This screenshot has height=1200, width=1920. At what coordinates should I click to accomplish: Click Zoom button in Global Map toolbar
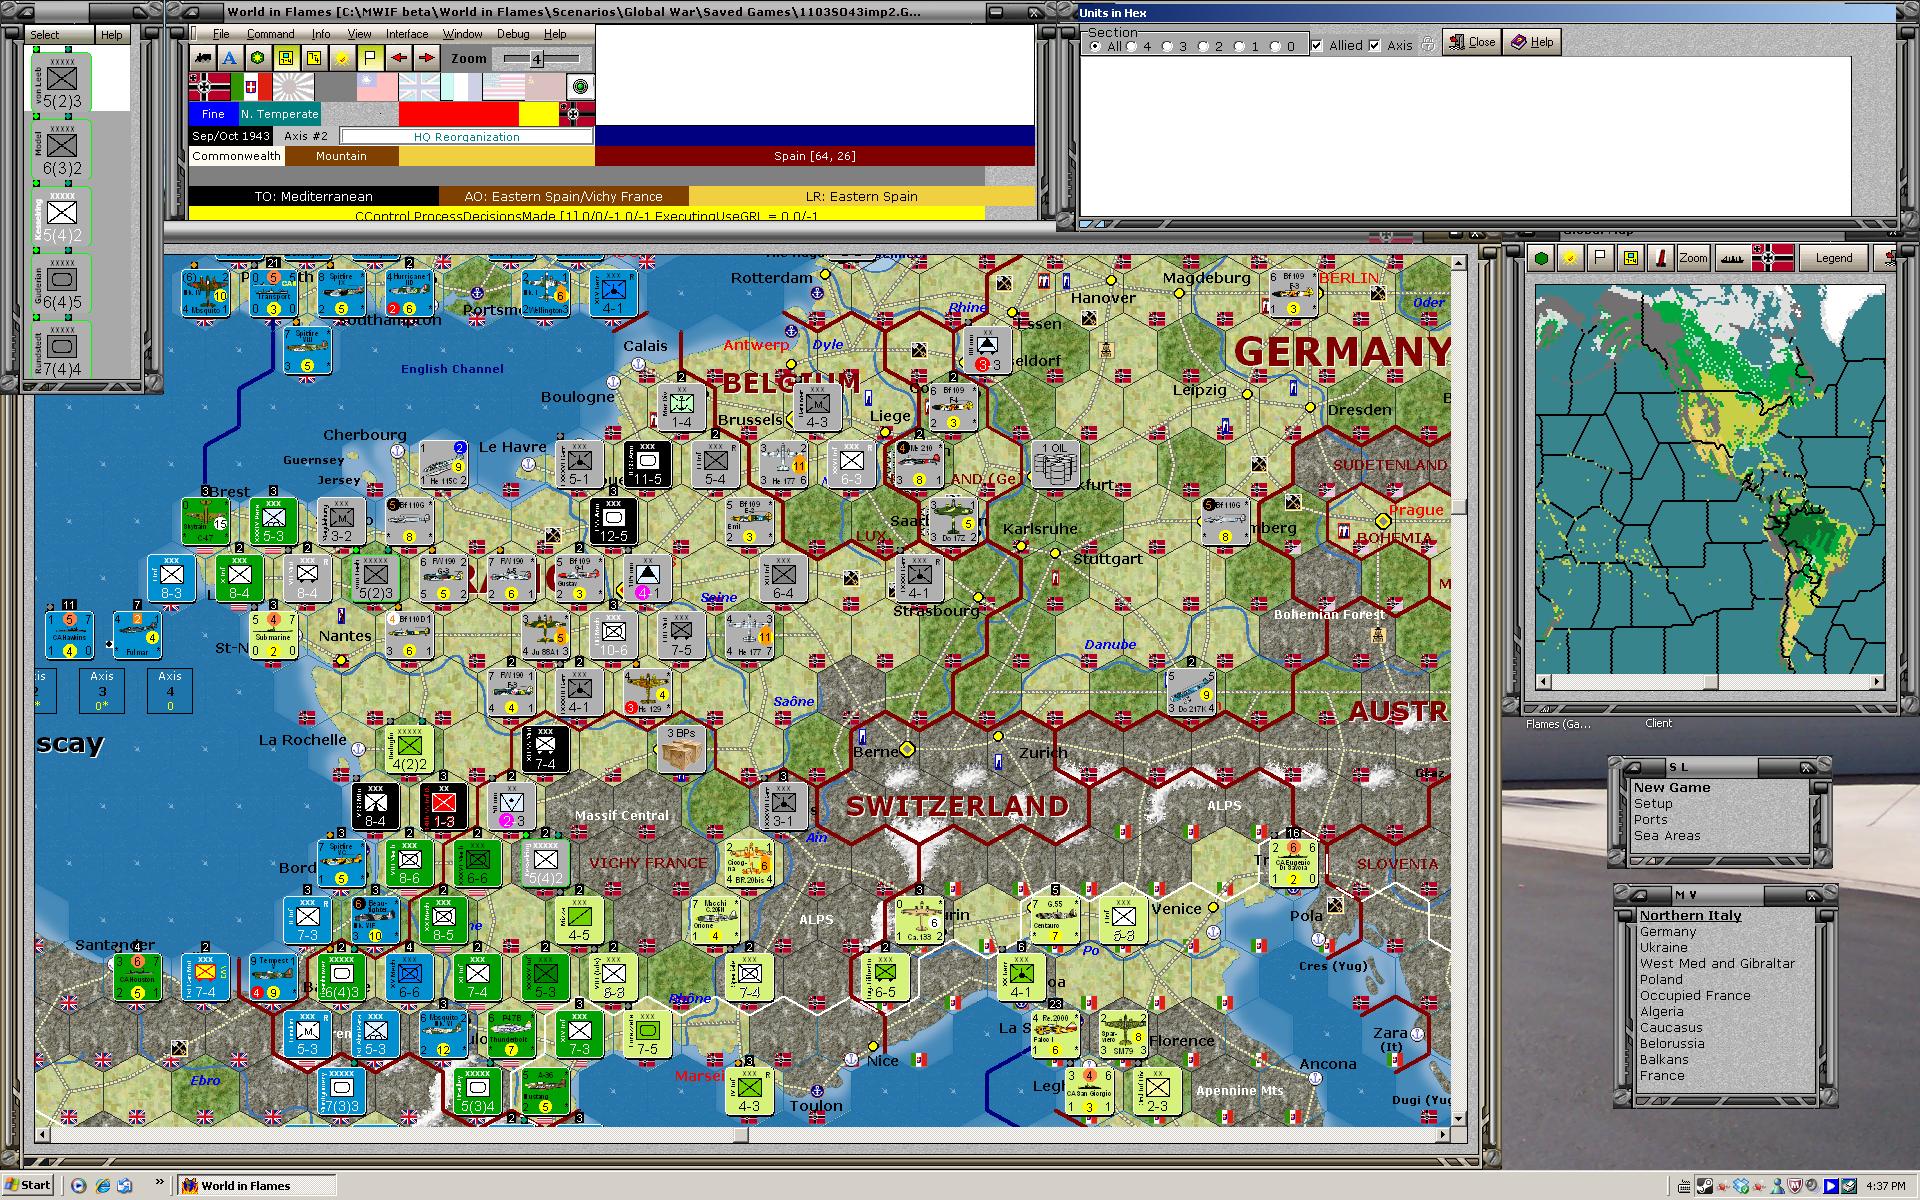coord(1693,258)
